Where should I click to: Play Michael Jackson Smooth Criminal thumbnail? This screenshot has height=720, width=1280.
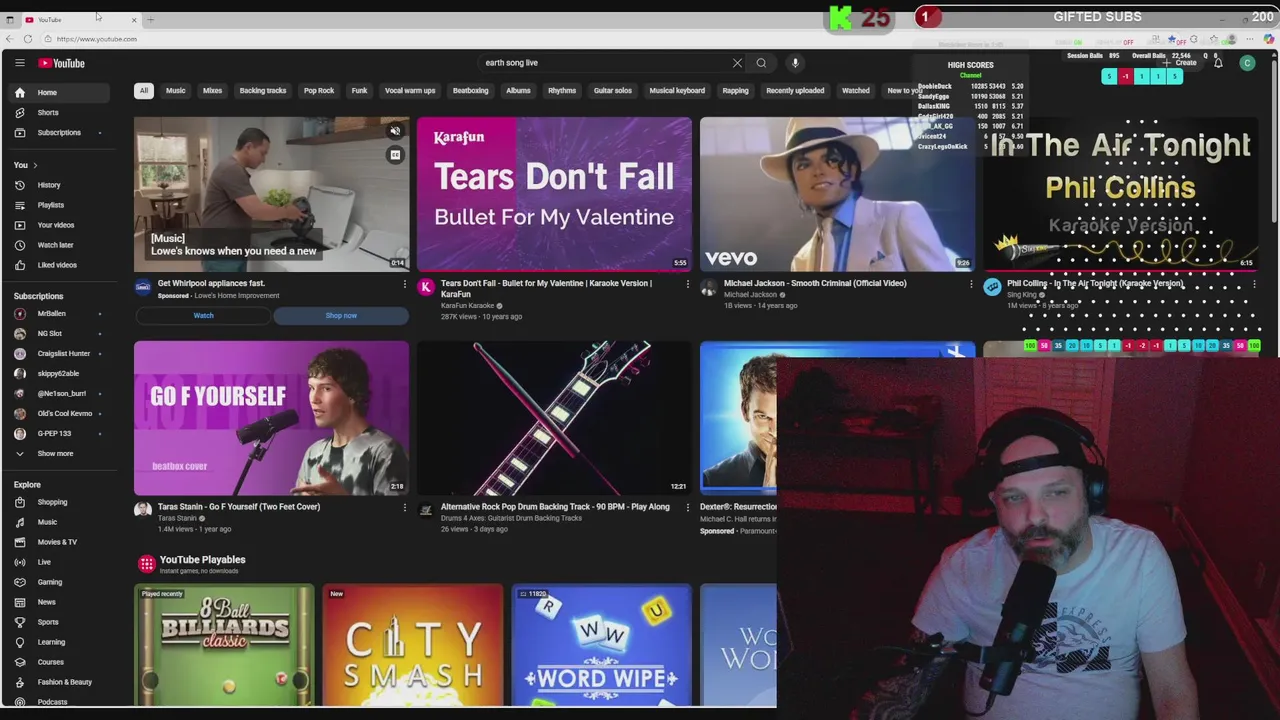click(837, 194)
